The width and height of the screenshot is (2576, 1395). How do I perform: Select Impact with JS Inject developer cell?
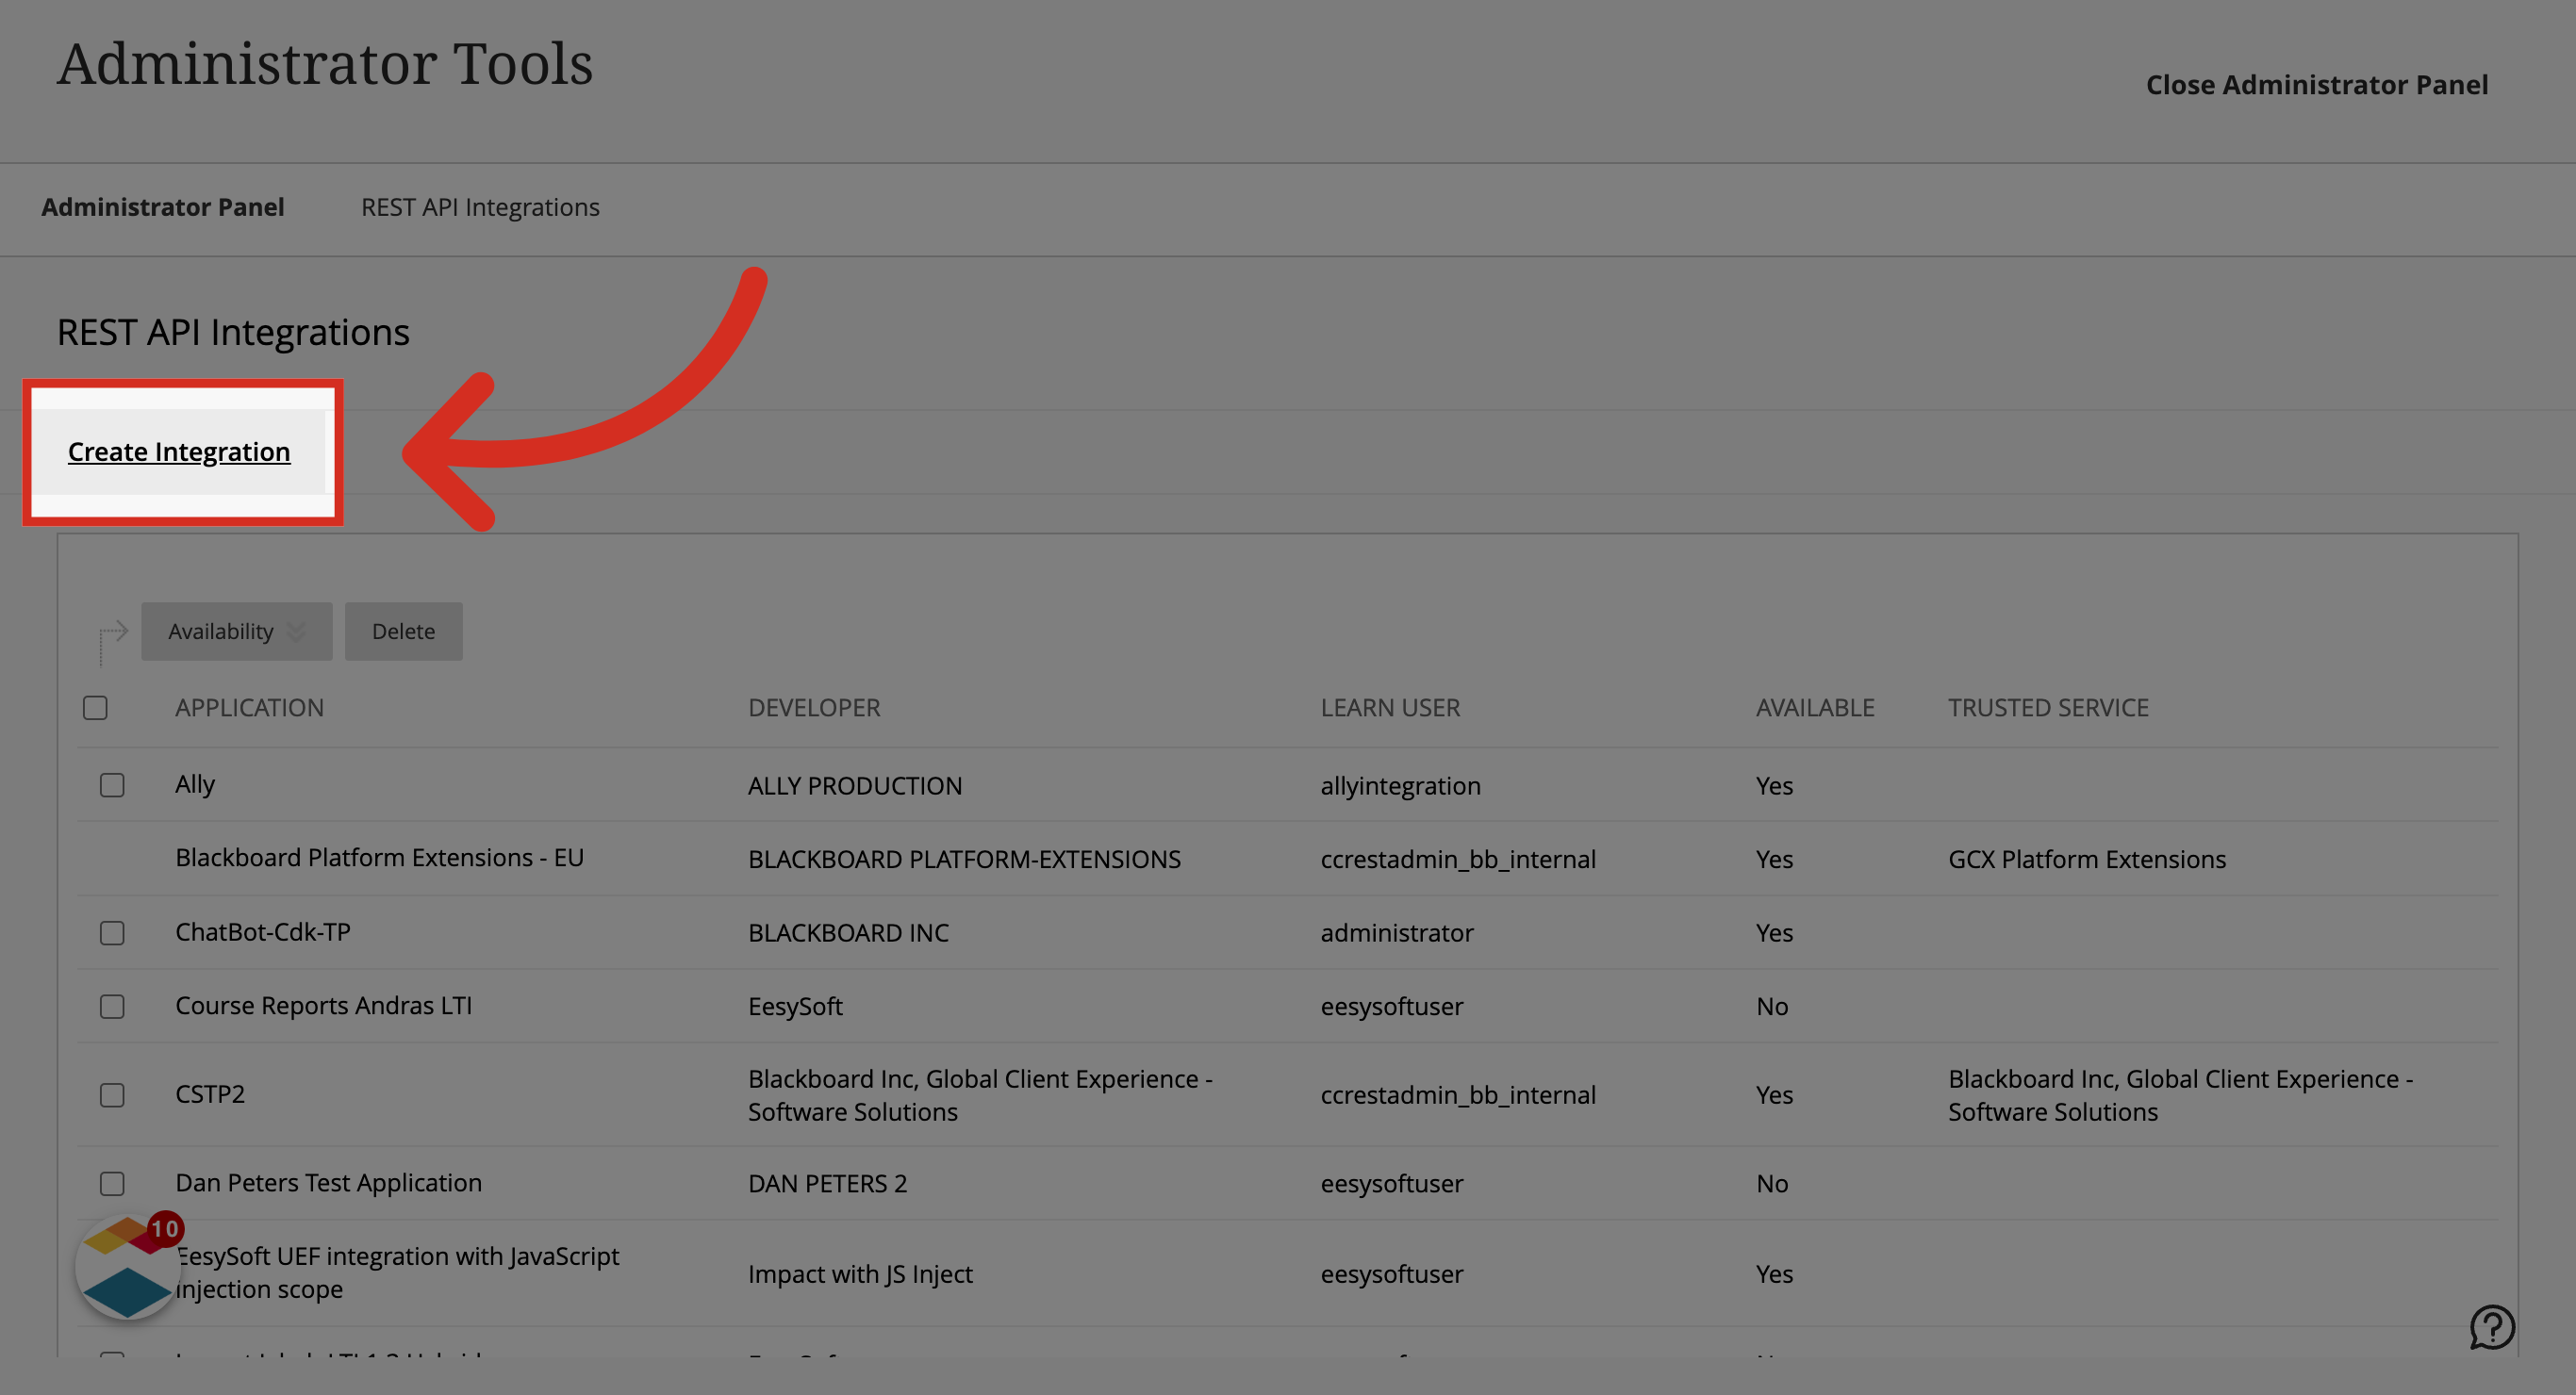(x=860, y=1275)
